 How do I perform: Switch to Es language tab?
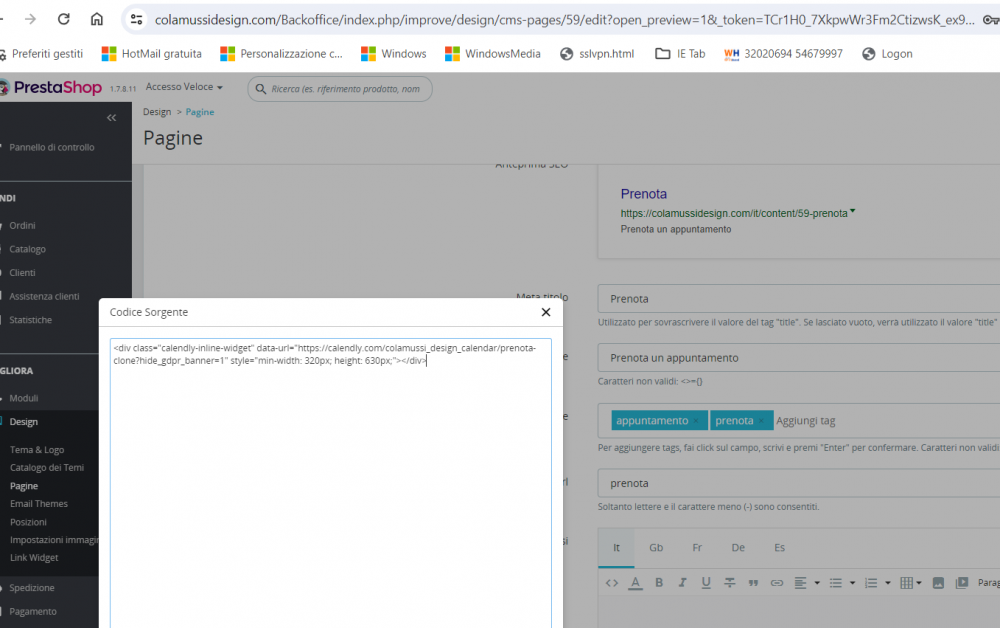coord(779,548)
